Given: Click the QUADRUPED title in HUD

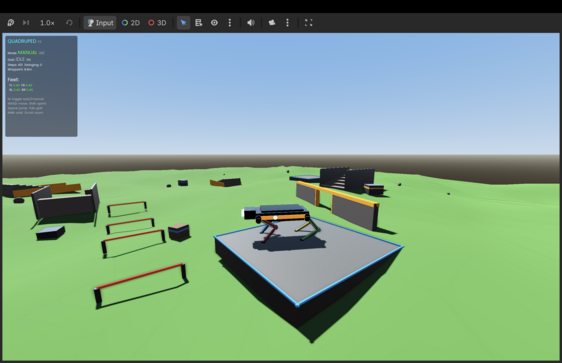Looking at the screenshot, I should (22, 41).
